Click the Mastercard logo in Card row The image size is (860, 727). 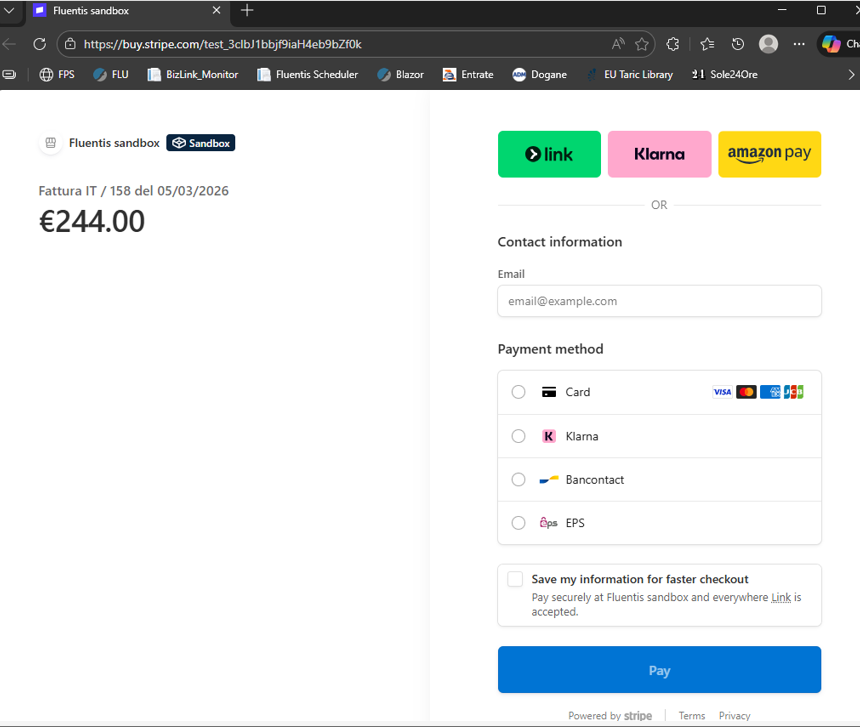pyautogui.click(x=746, y=392)
